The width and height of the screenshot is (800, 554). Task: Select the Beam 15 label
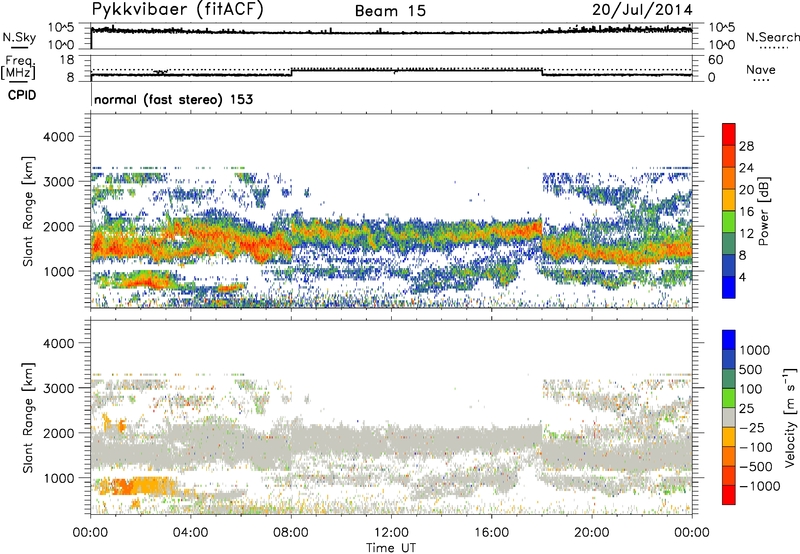[390, 11]
